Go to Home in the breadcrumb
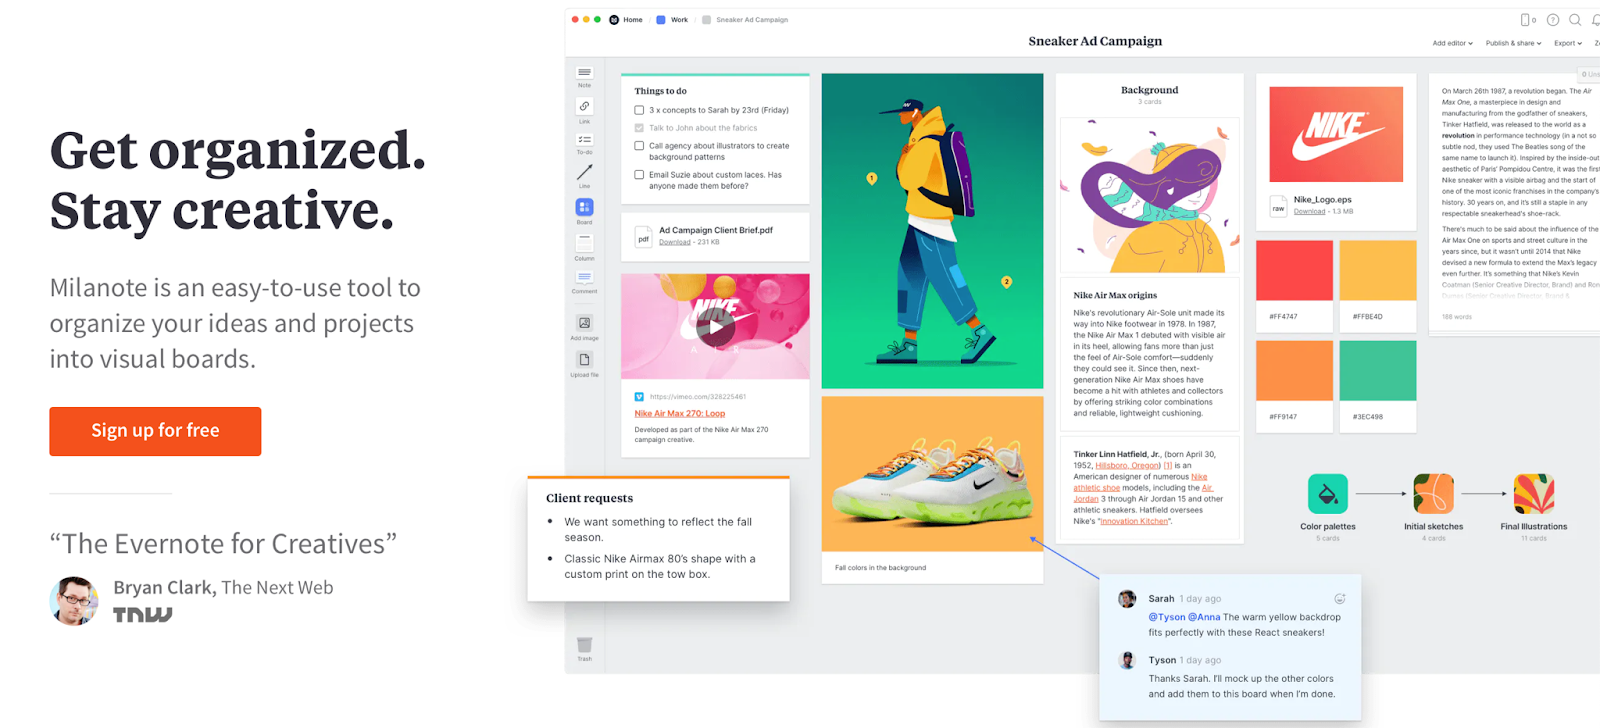1600x728 pixels. point(626,20)
